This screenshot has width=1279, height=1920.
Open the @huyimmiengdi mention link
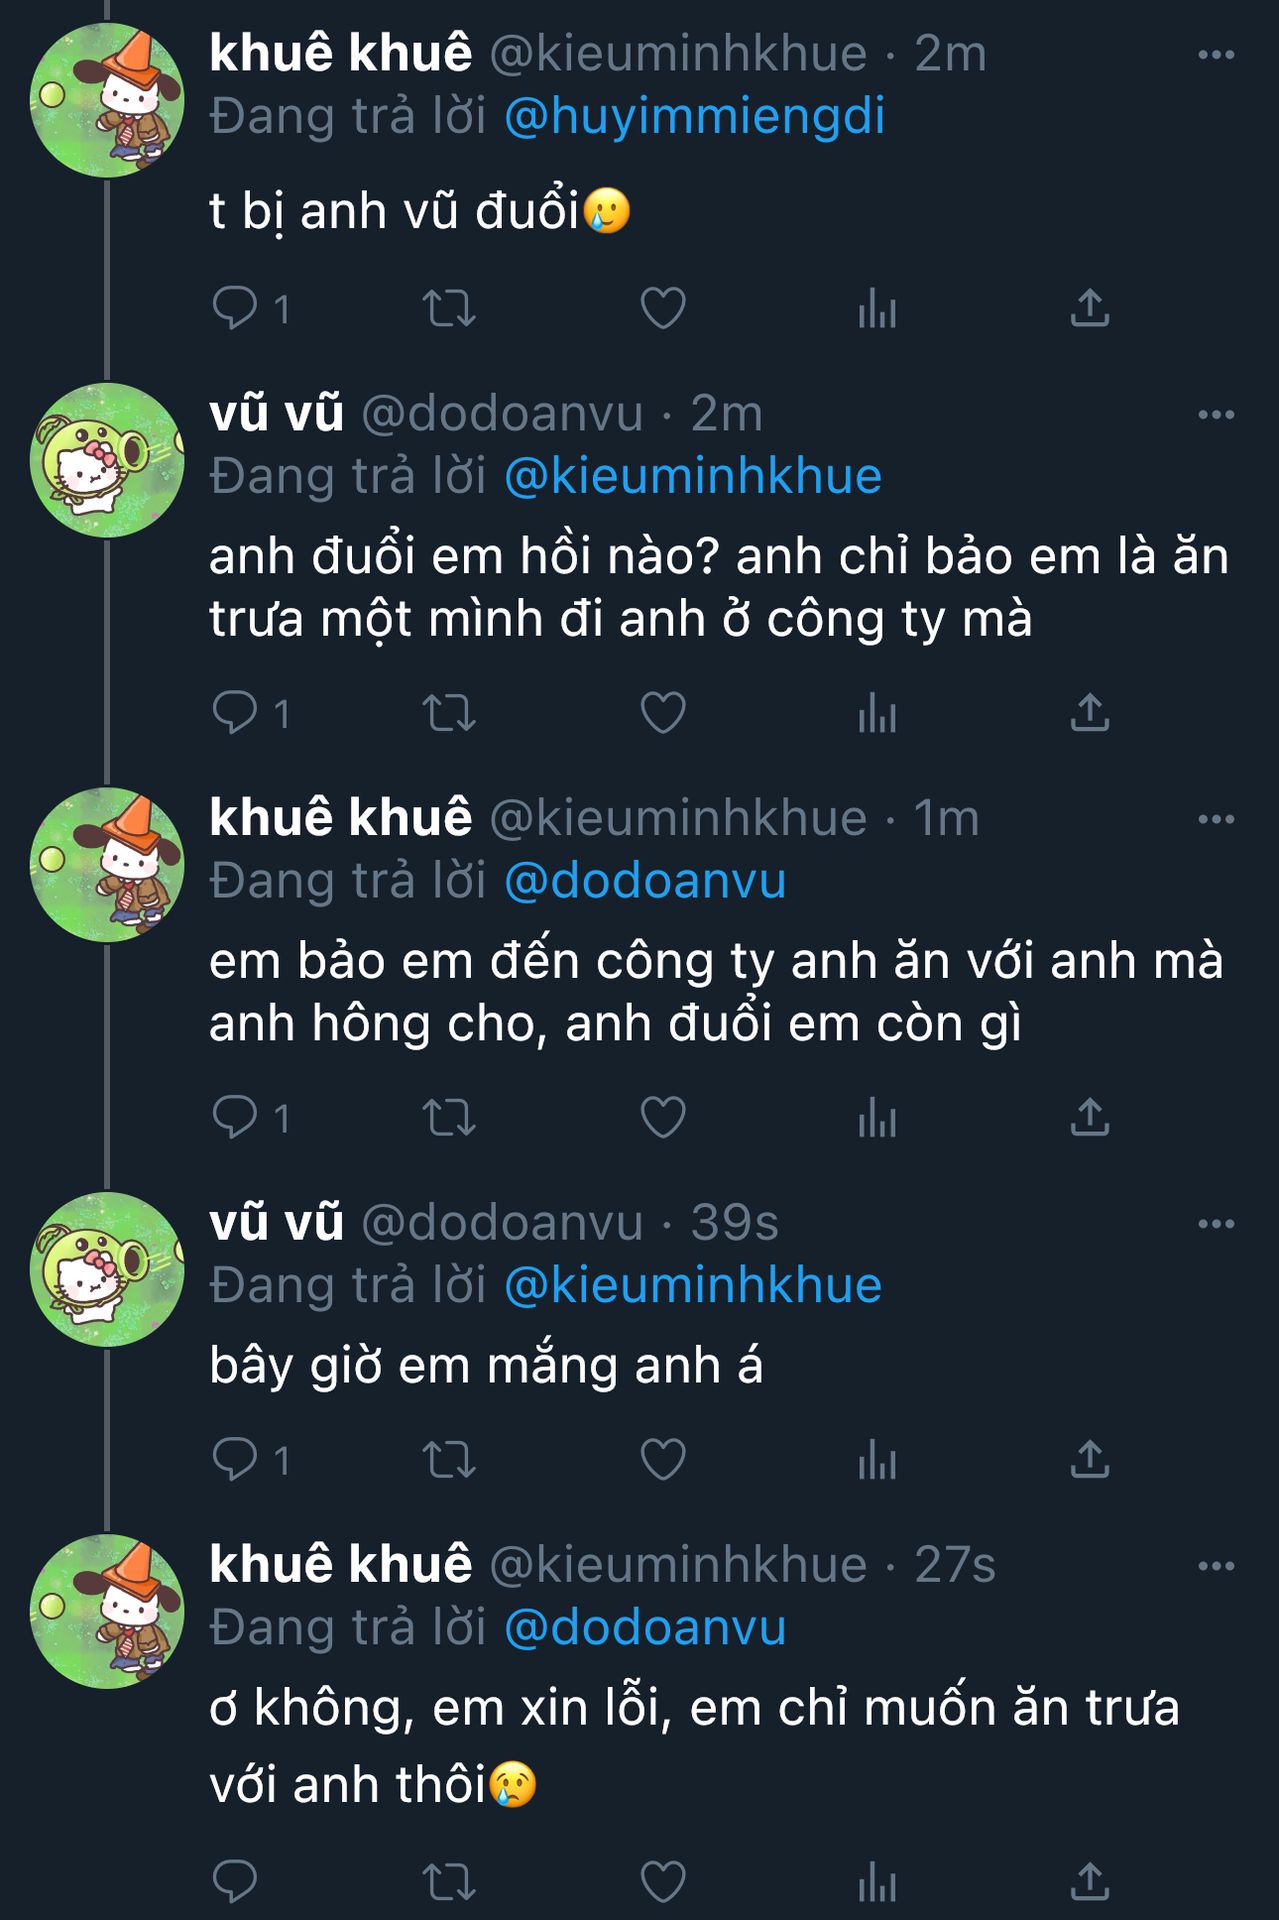click(695, 117)
